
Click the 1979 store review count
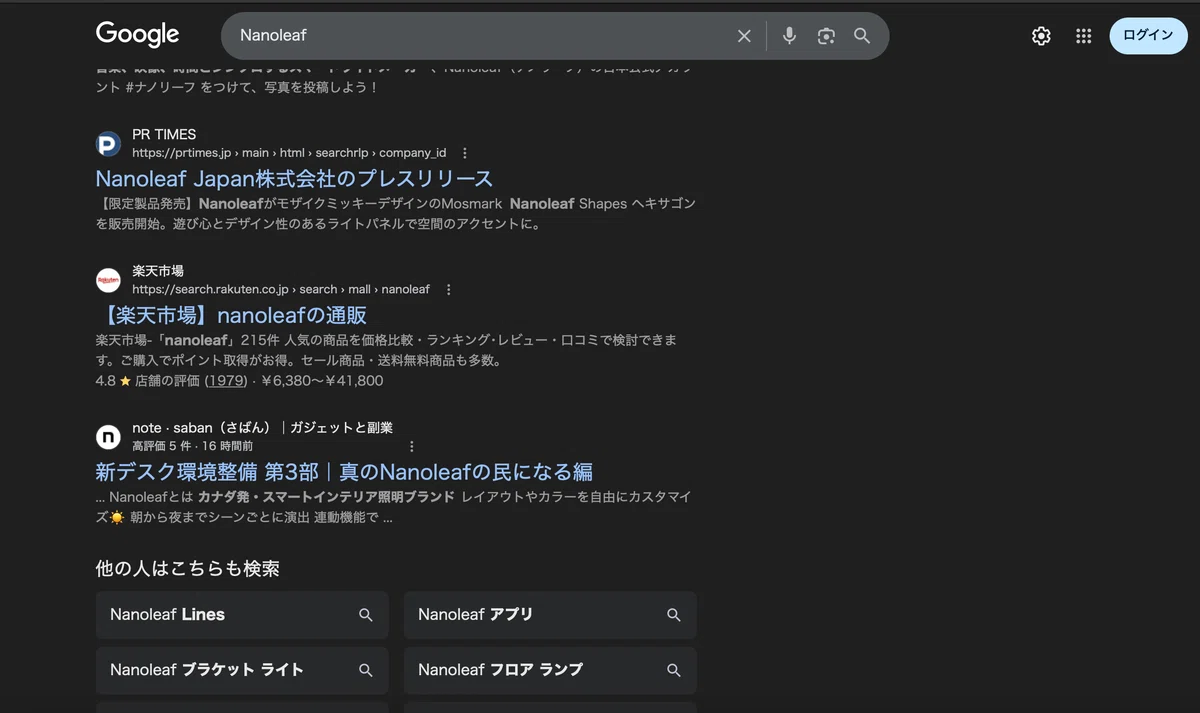[225, 381]
